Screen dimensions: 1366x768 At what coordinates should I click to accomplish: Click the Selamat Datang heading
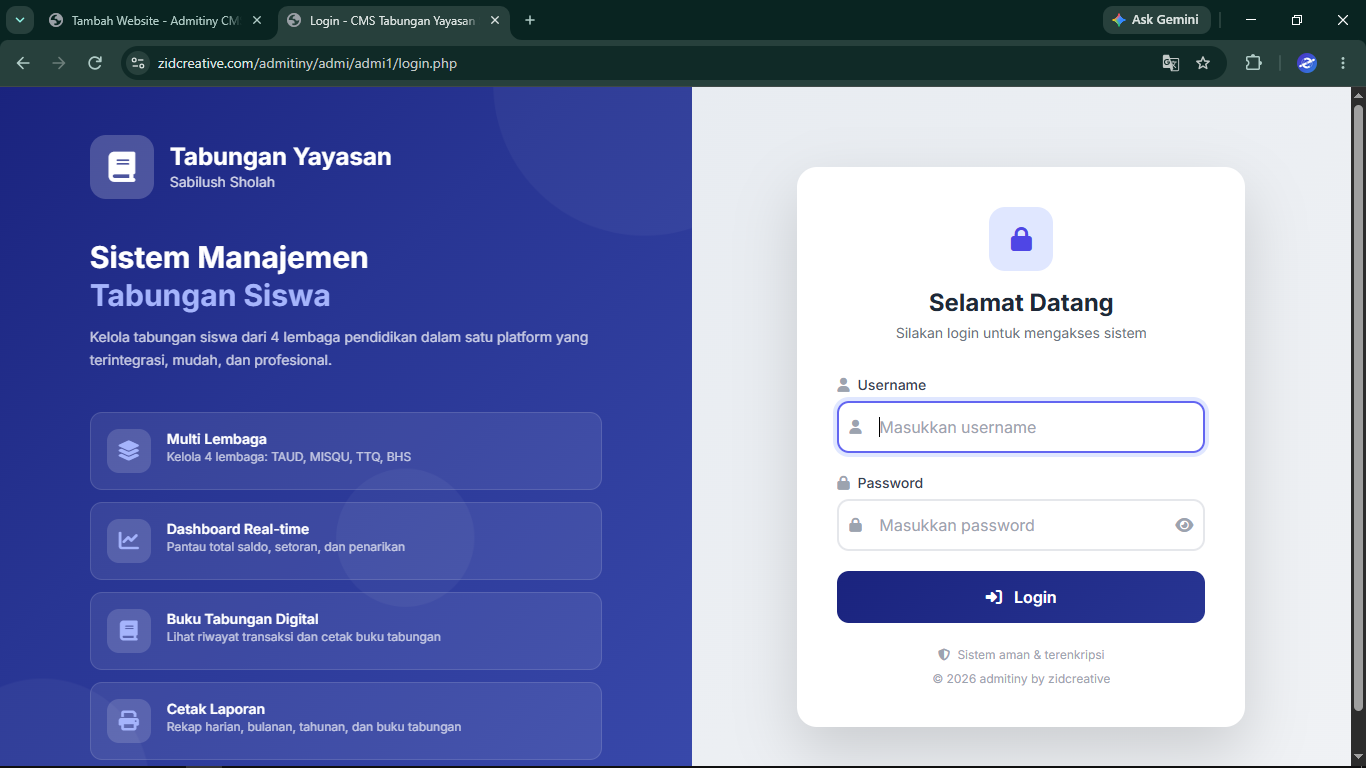click(1021, 302)
